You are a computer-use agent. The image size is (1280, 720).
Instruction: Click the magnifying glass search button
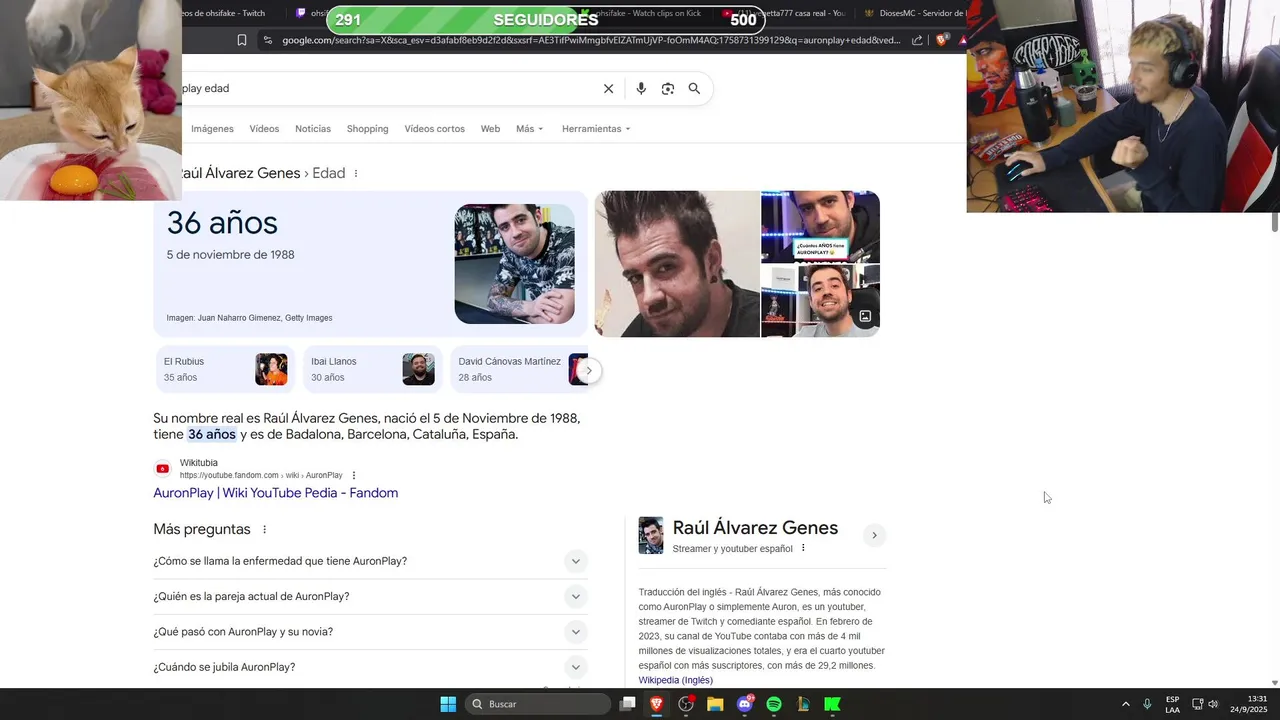point(694,89)
